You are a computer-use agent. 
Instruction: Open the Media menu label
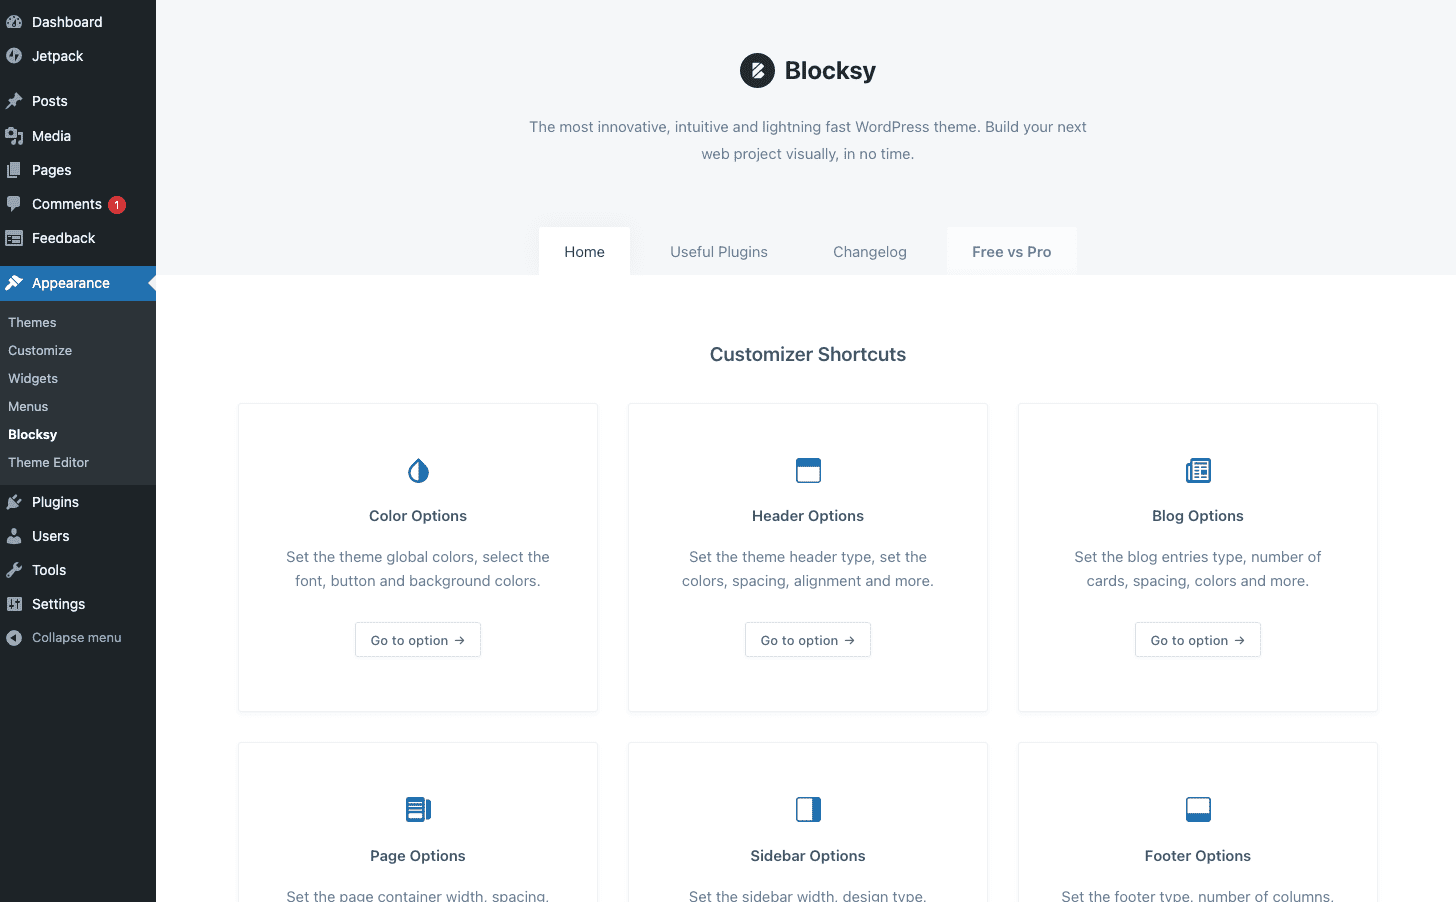pos(51,136)
